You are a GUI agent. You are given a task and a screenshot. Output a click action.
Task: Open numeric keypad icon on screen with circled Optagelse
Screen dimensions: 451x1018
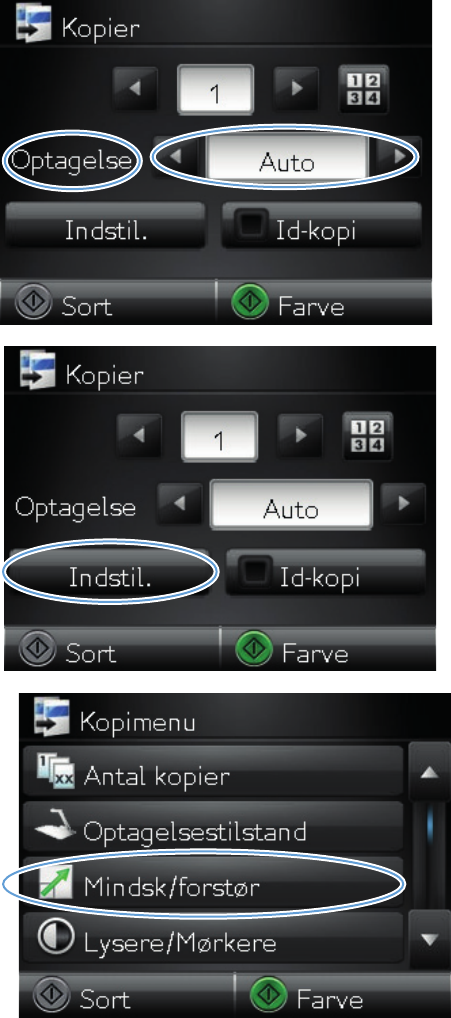click(367, 88)
